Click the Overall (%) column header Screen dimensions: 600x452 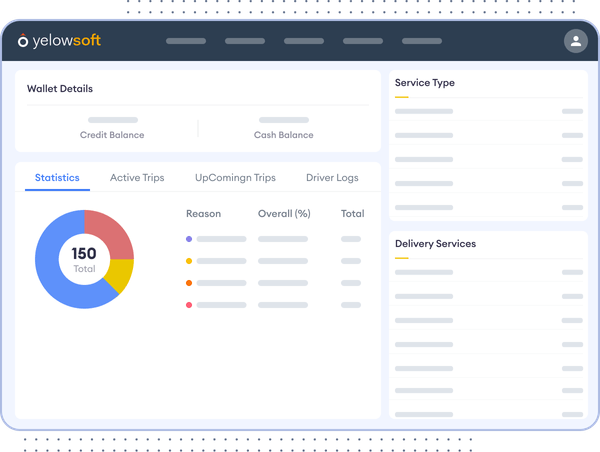tap(284, 214)
